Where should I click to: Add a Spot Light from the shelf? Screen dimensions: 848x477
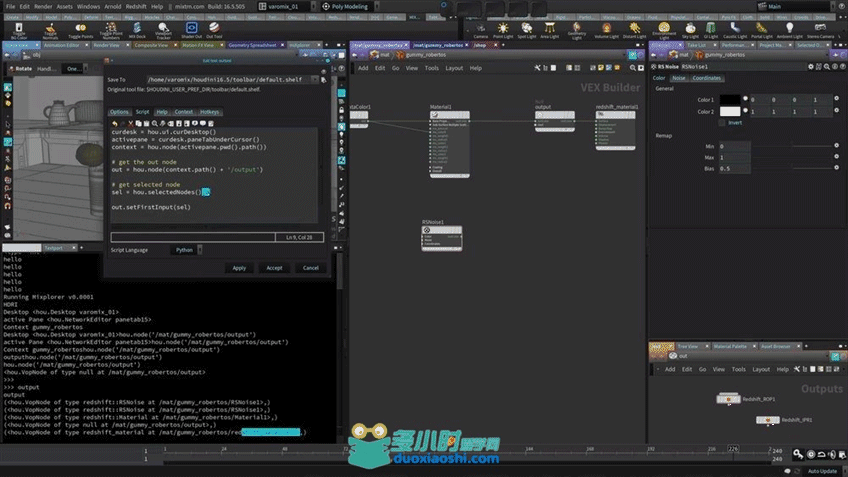(x=526, y=31)
